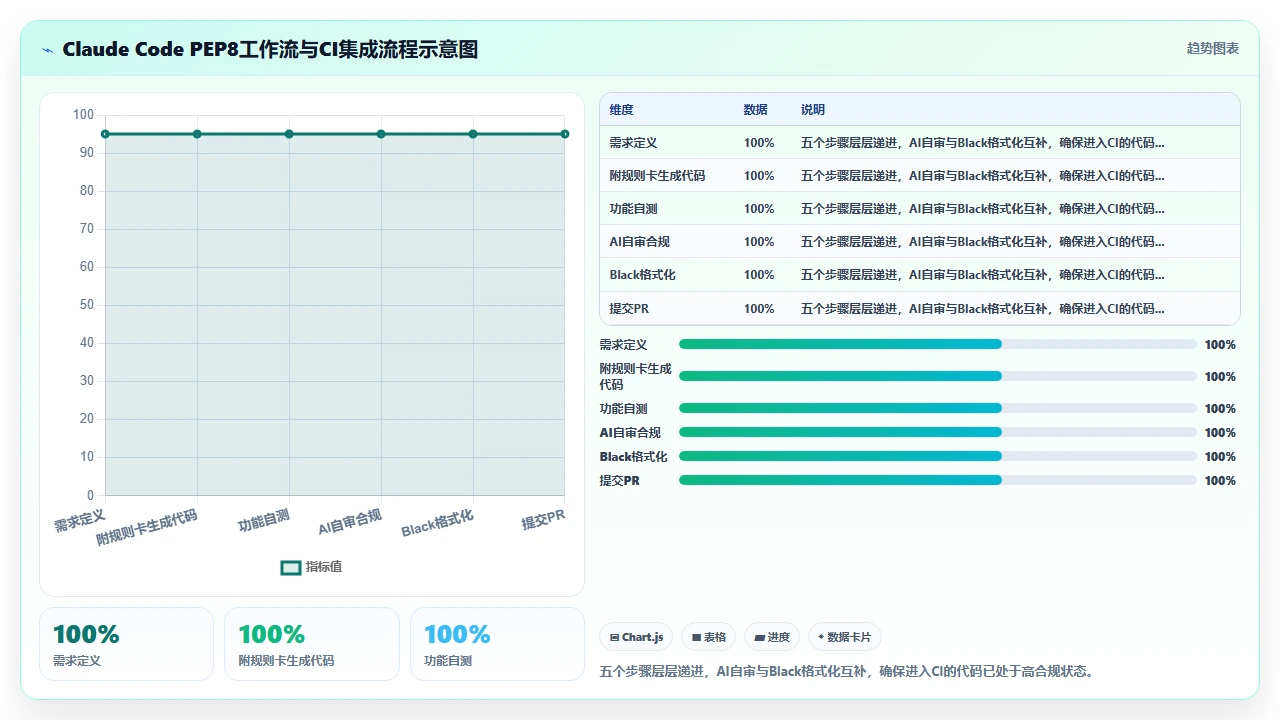Click the summary sentence below the tag chips
The width and height of the screenshot is (1280, 720).
(848, 671)
